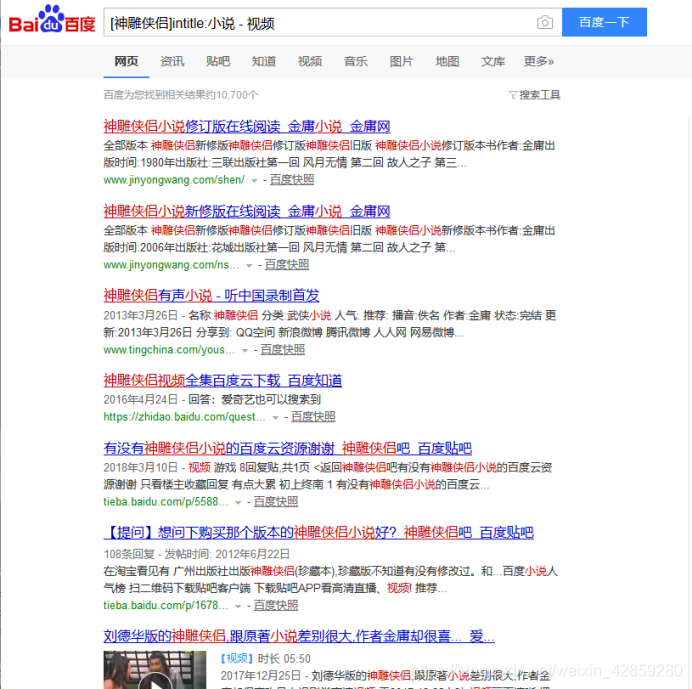Switch to the 知道 tab
This screenshot has width=692, height=689.
pyautogui.click(x=264, y=61)
